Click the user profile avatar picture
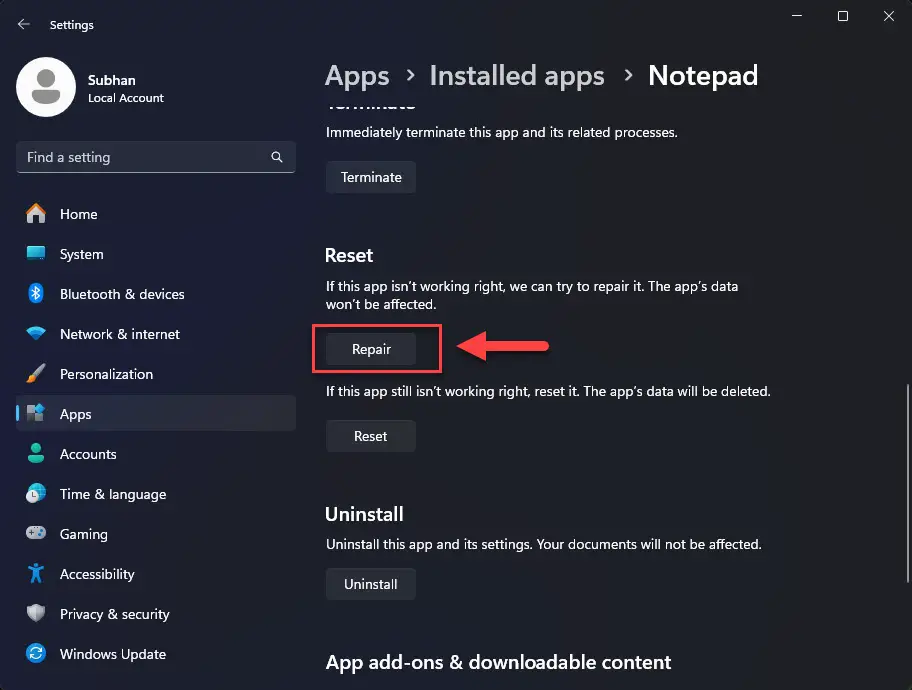This screenshot has width=912, height=690. 46,87
